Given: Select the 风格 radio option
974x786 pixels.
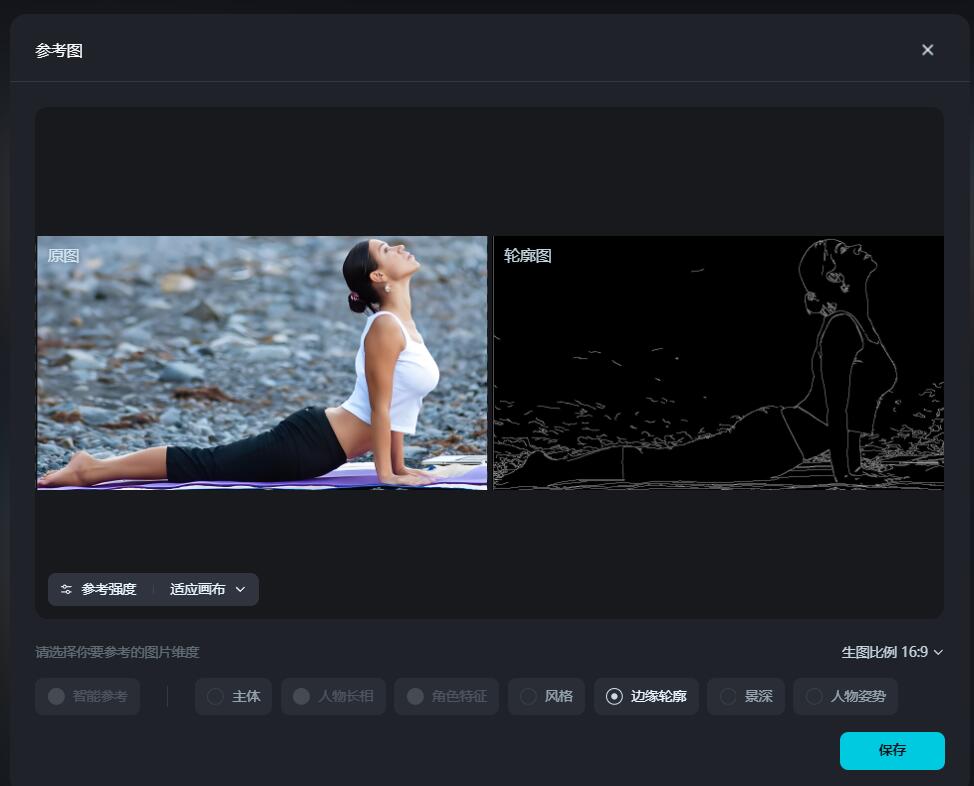Looking at the screenshot, I should coord(547,697).
